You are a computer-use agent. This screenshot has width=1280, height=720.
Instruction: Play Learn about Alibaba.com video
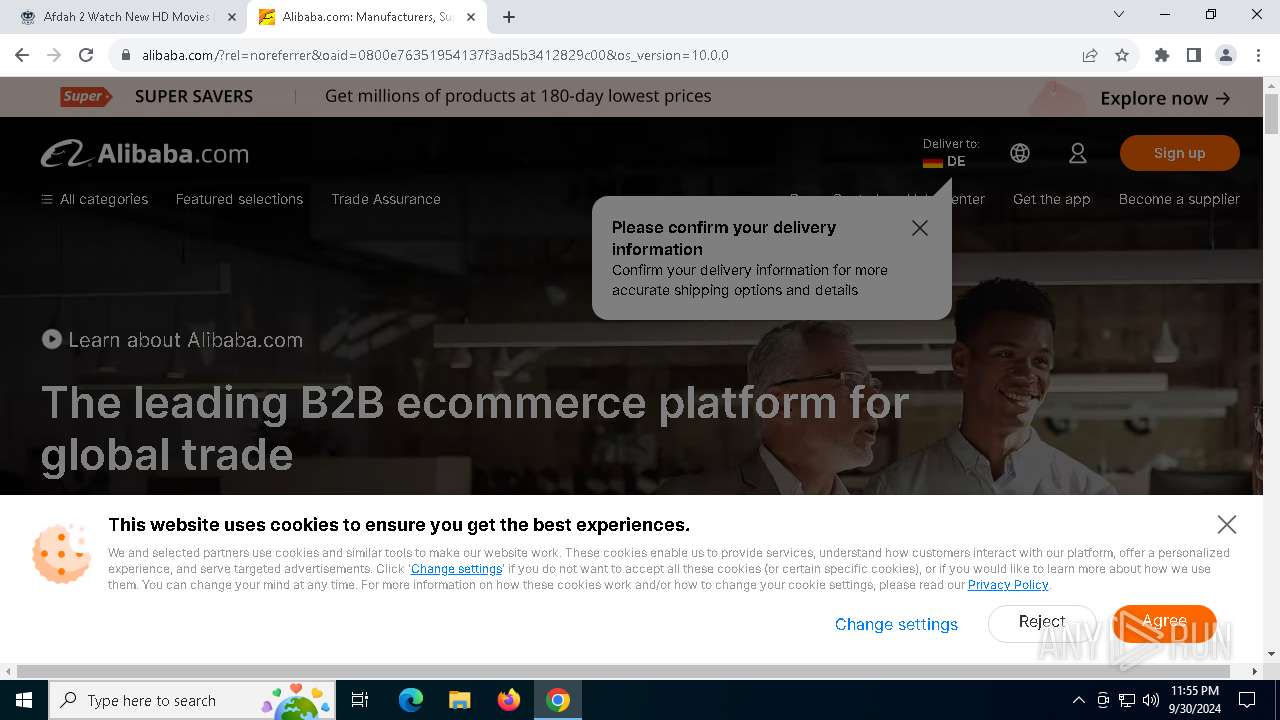click(x=172, y=340)
